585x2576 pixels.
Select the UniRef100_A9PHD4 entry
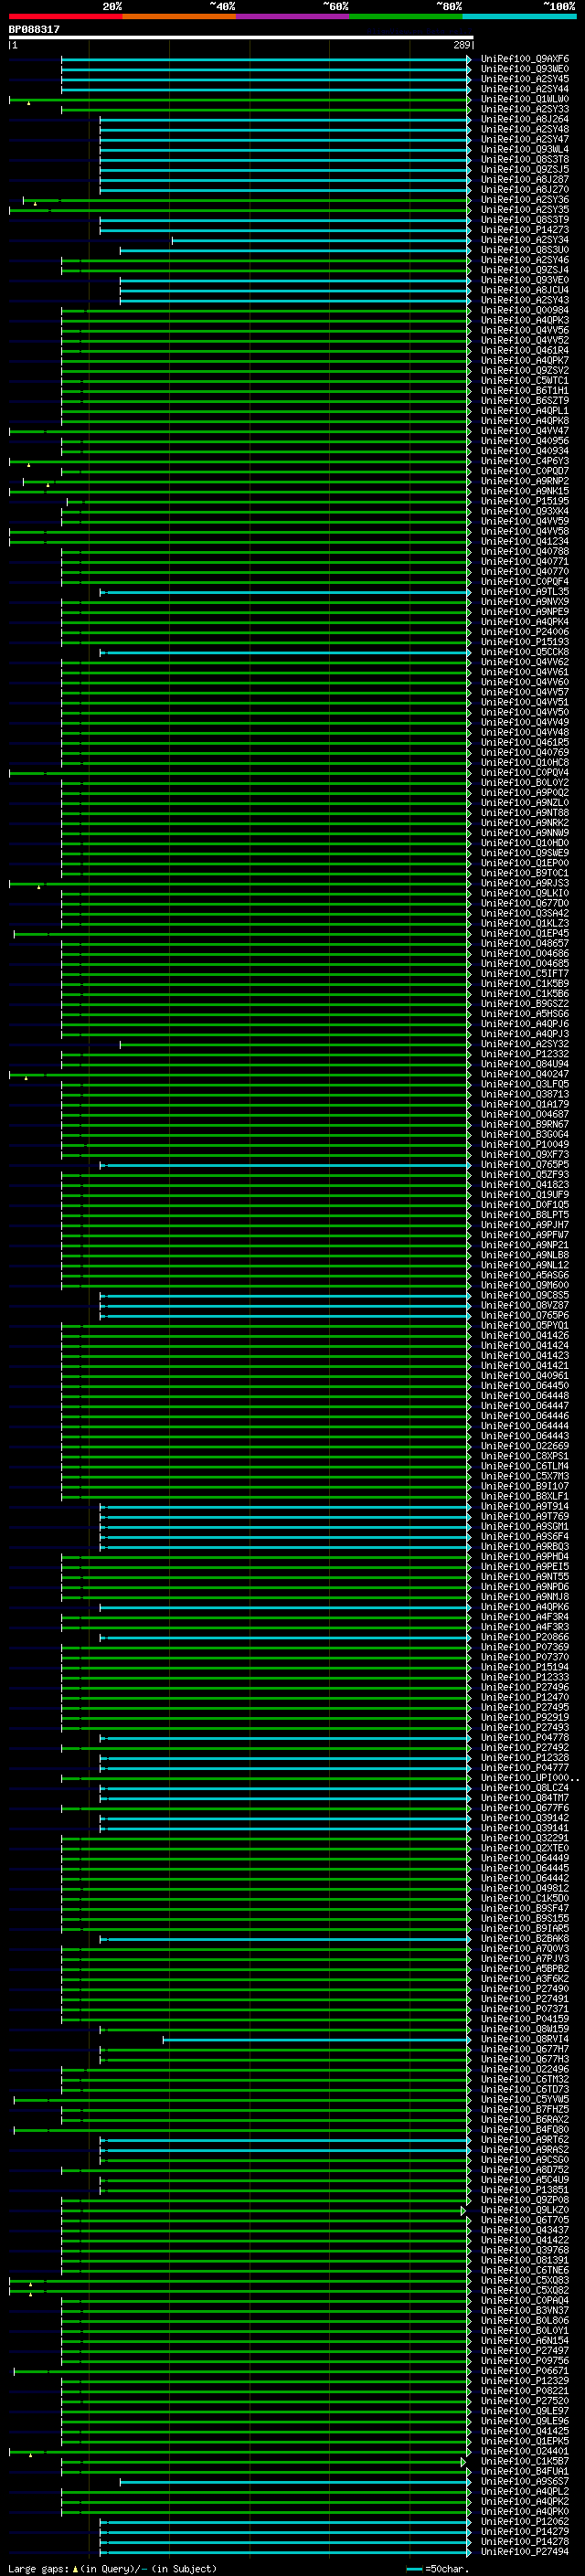tap(525, 1556)
